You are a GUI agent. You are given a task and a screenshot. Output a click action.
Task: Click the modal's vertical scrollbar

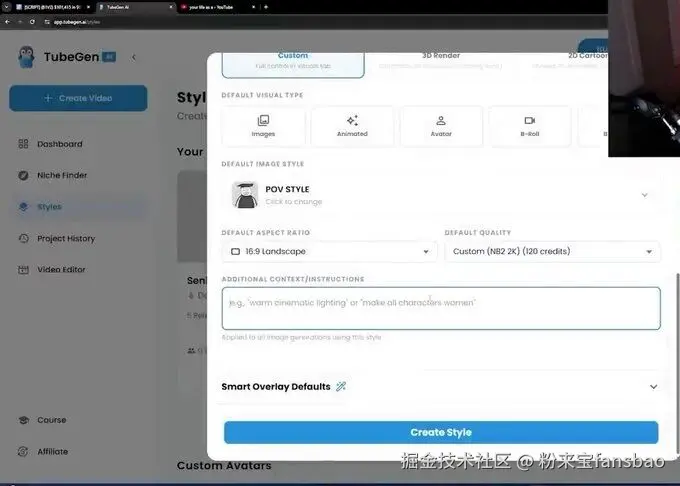677,364
